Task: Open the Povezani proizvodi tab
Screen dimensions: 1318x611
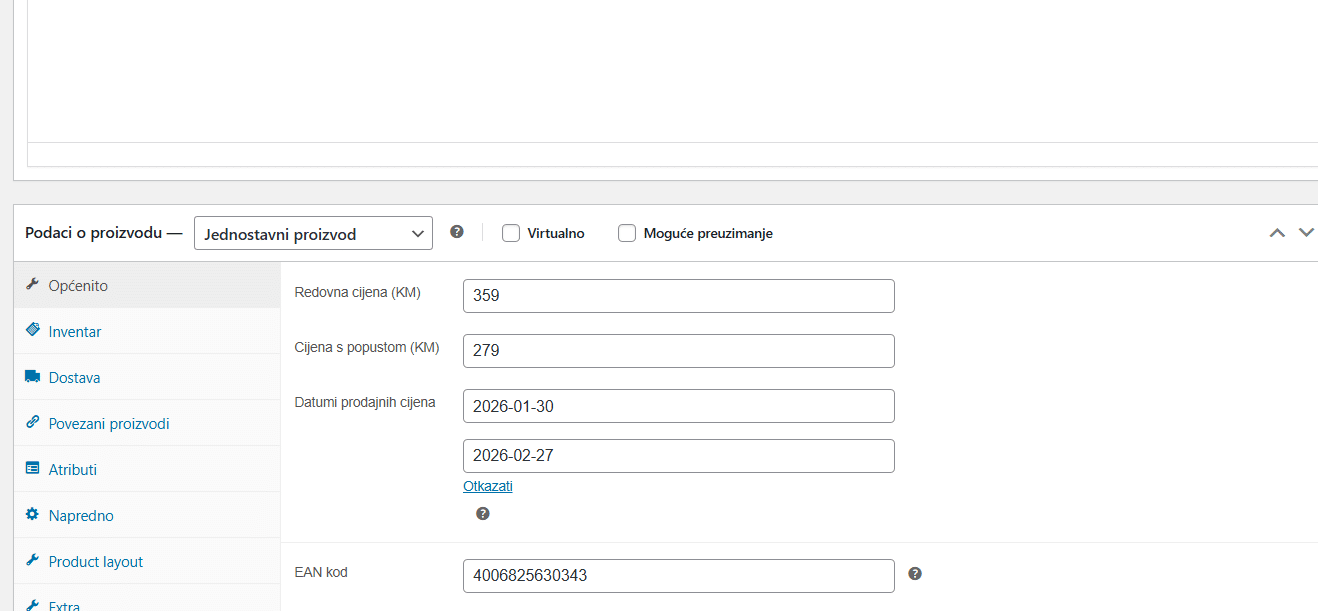Action: [x=109, y=424]
